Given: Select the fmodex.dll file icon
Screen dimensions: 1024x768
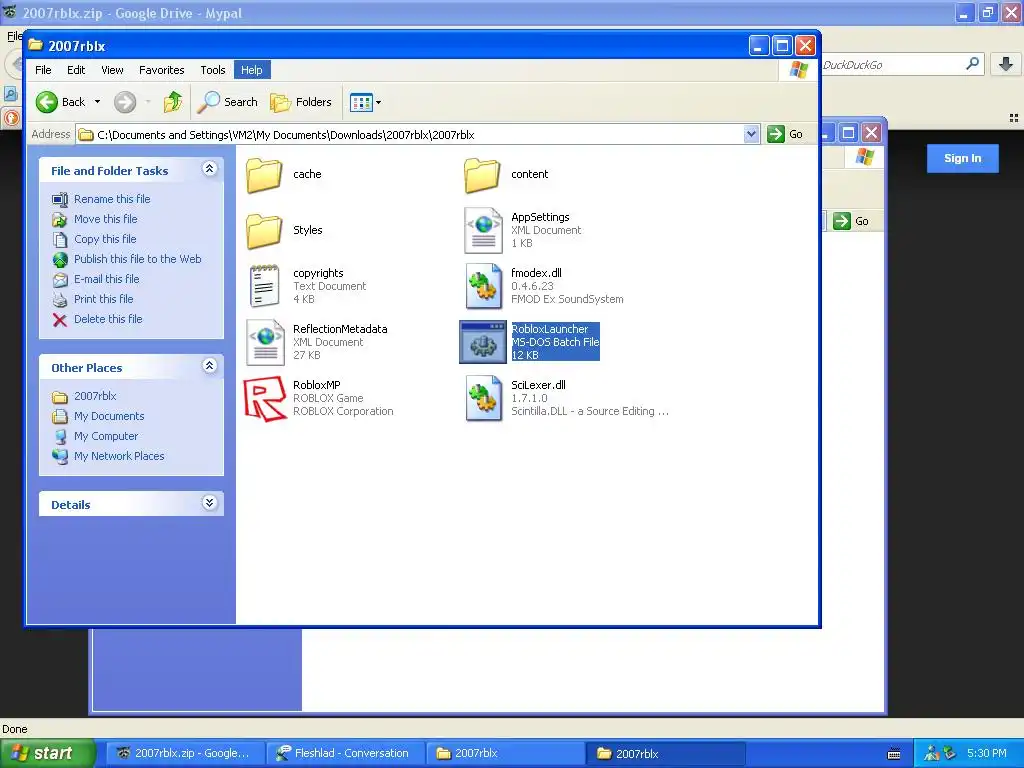Looking at the screenshot, I should pyautogui.click(x=483, y=286).
